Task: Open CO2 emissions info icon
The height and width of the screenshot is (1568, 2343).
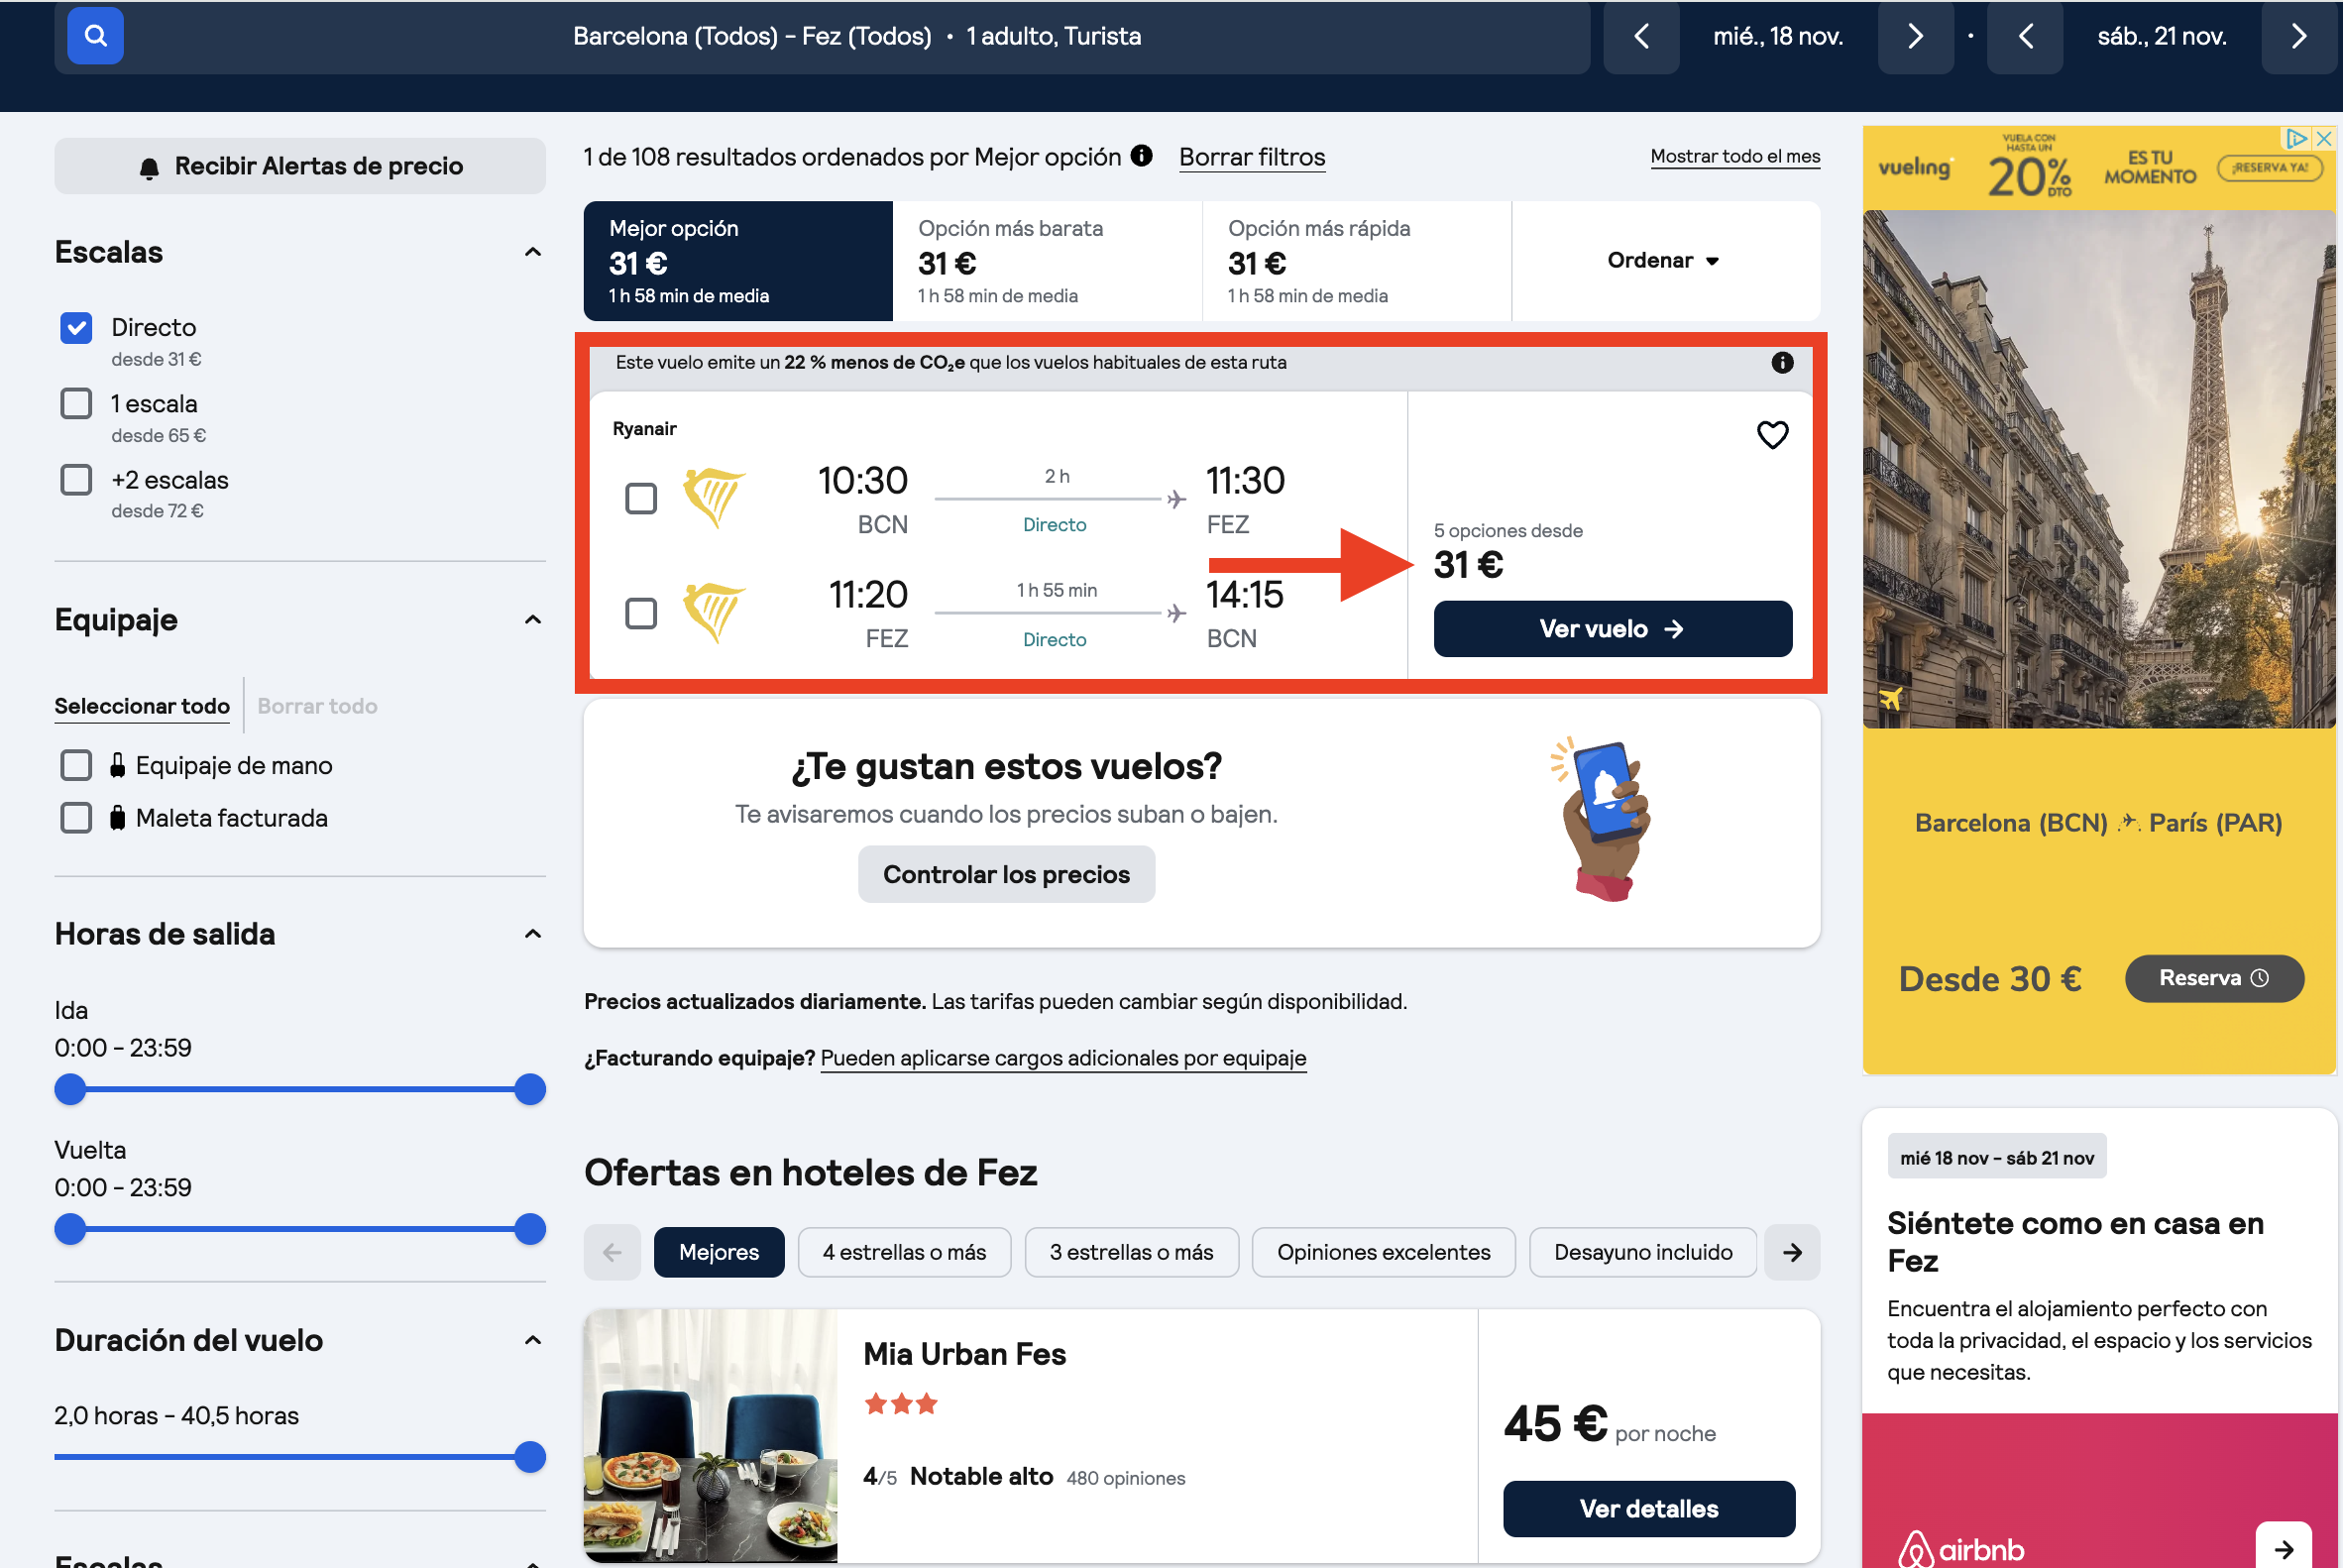Action: tap(1782, 363)
